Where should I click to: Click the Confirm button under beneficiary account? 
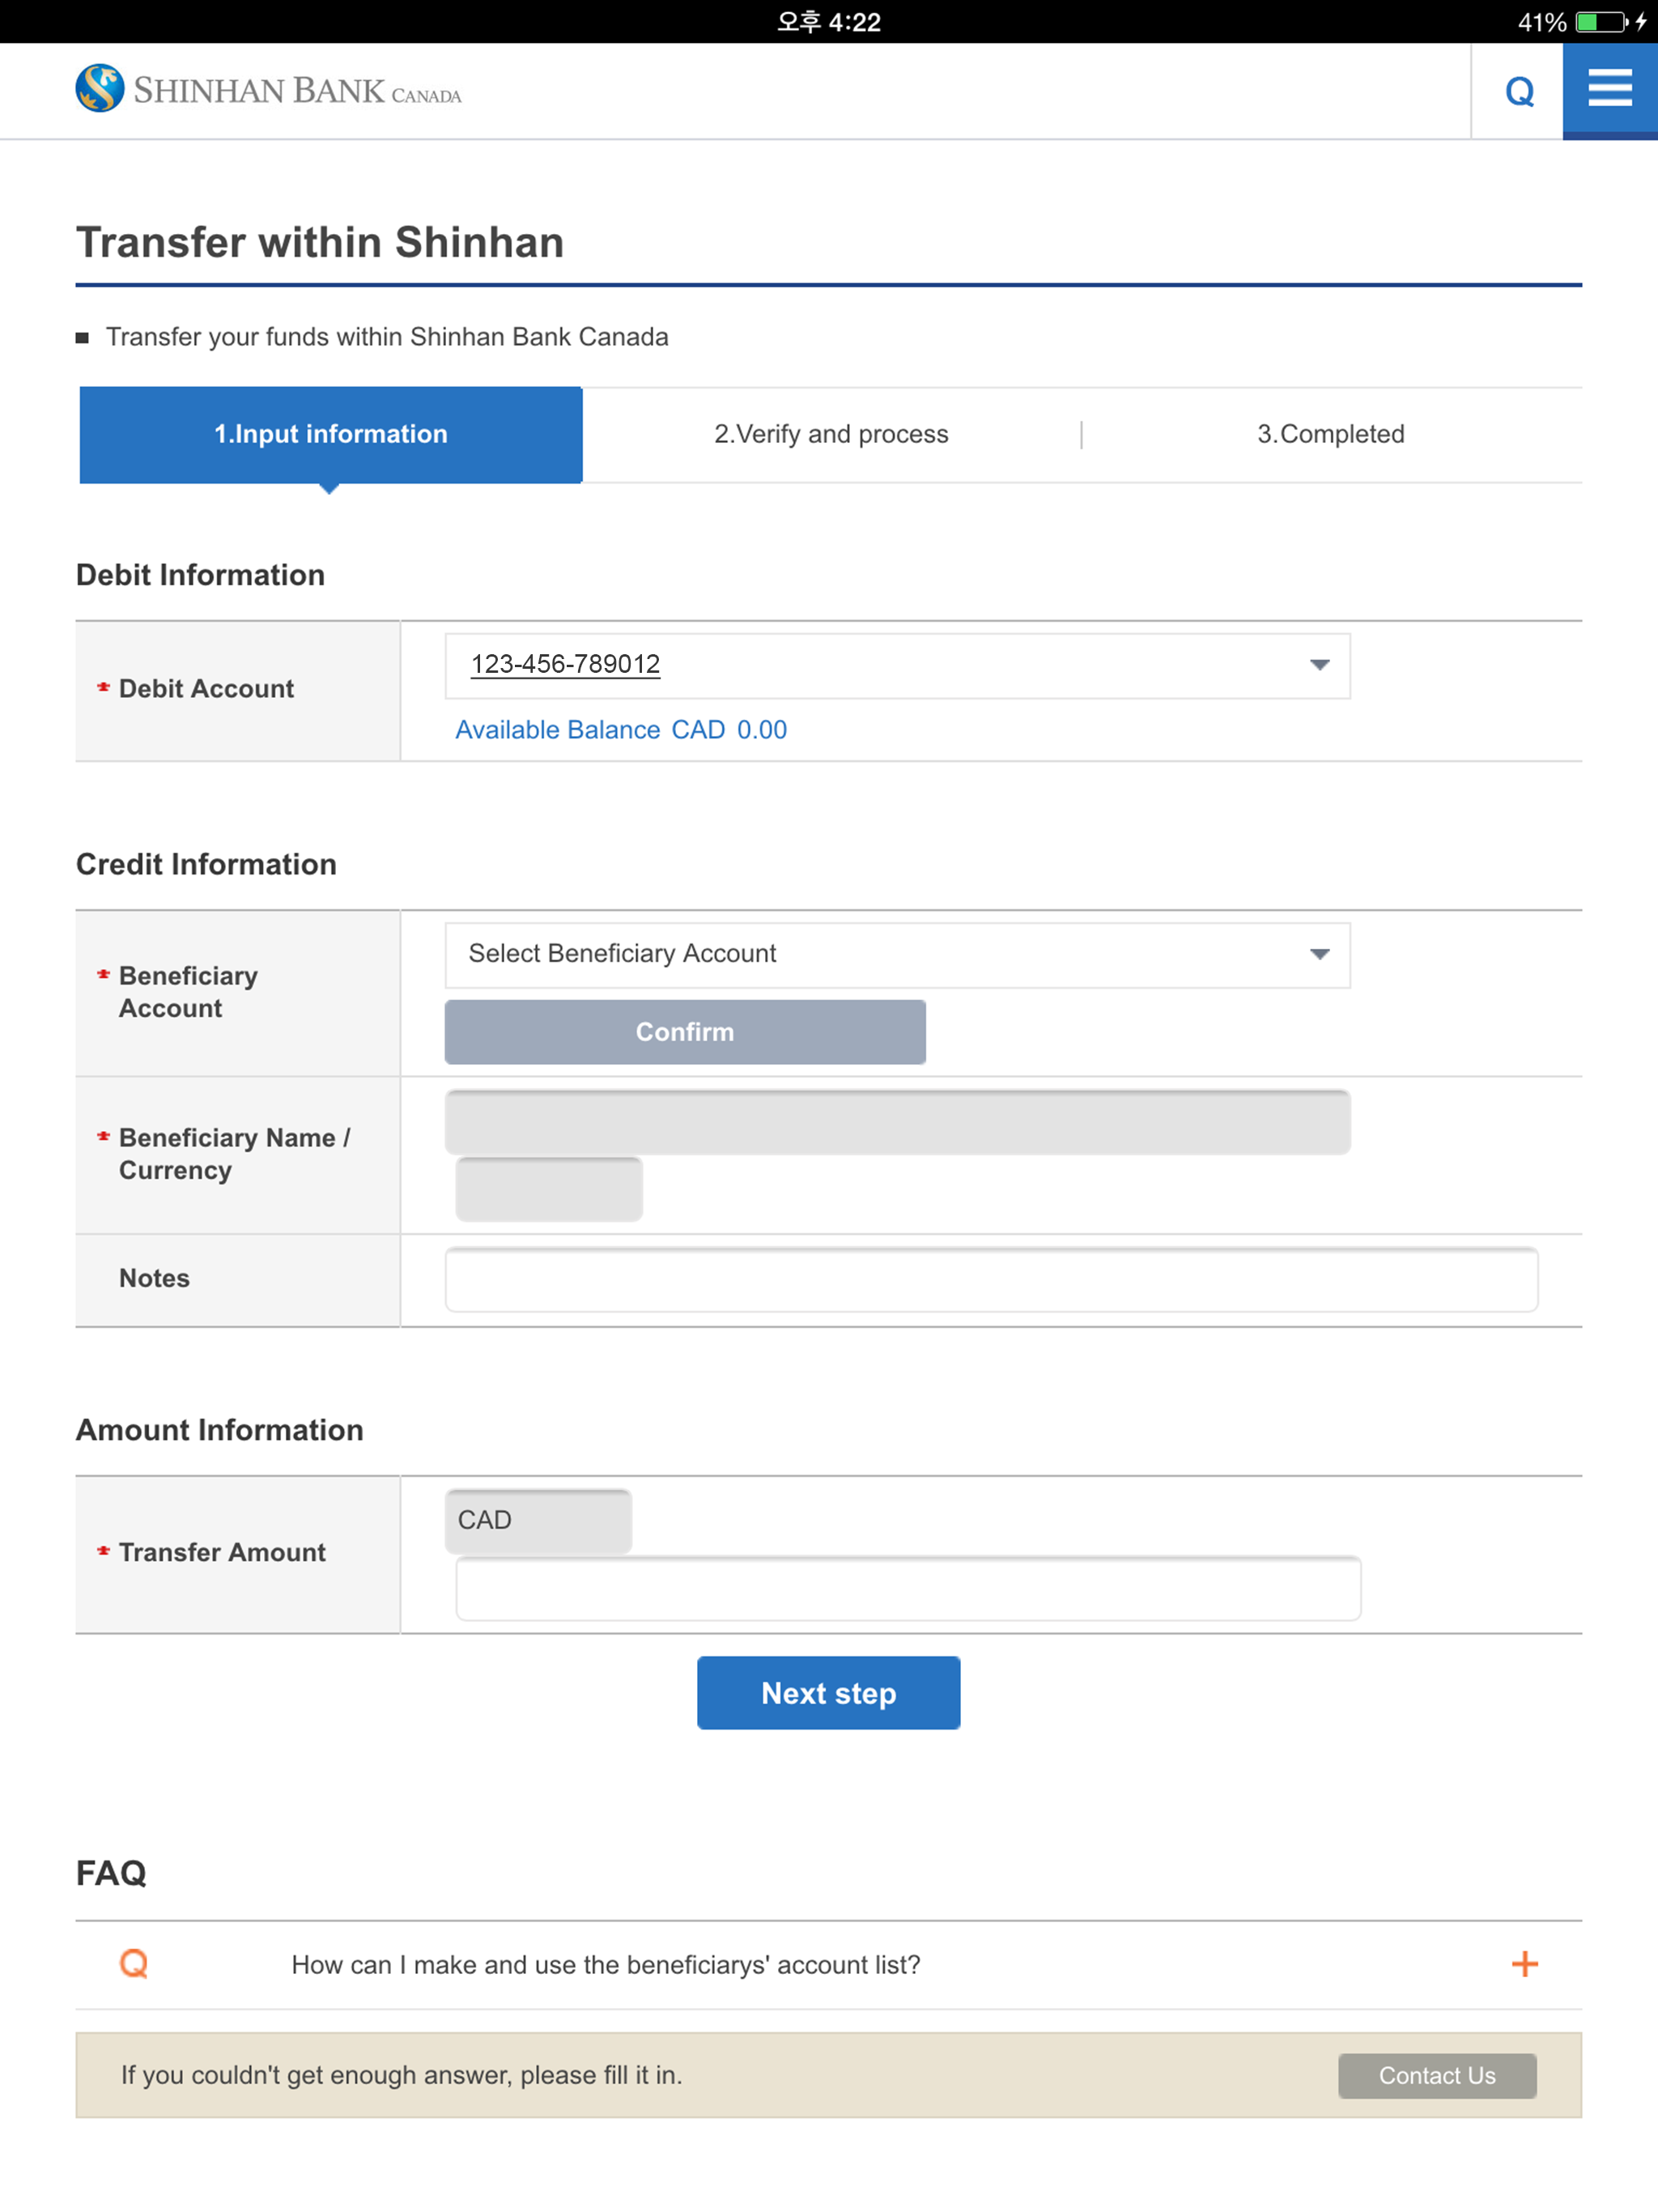[684, 1032]
